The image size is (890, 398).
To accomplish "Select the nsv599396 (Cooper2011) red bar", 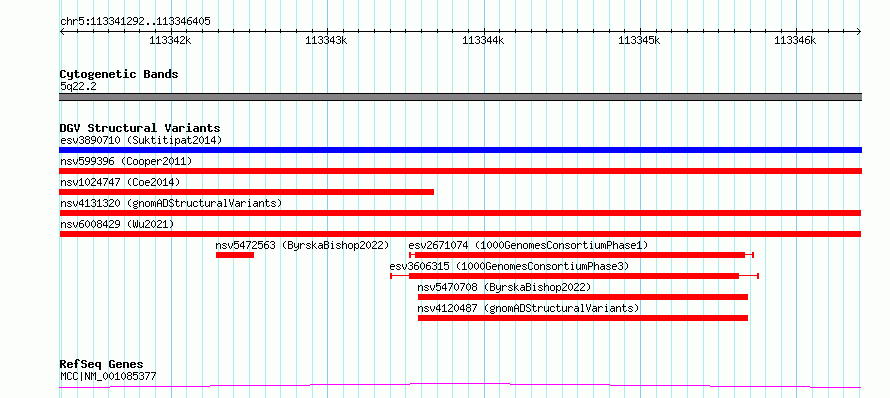I will [x=460, y=171].
